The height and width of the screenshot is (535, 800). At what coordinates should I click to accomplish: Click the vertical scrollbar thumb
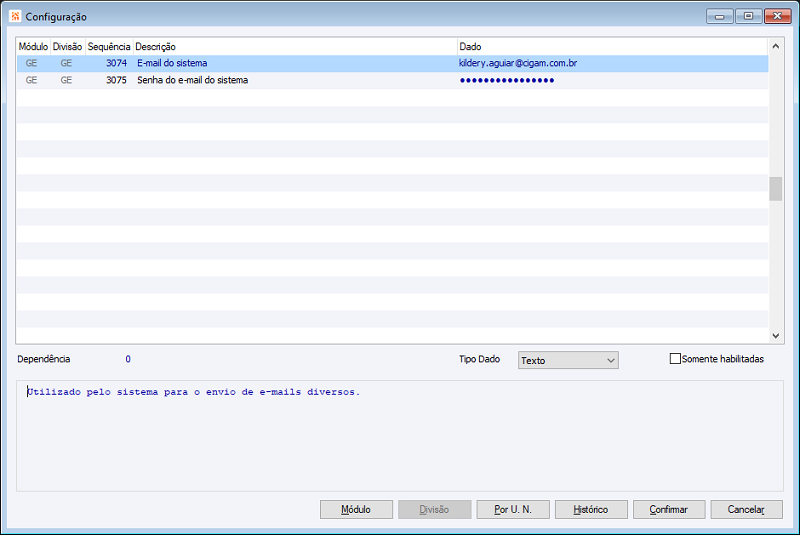click(x=776, y=189)
